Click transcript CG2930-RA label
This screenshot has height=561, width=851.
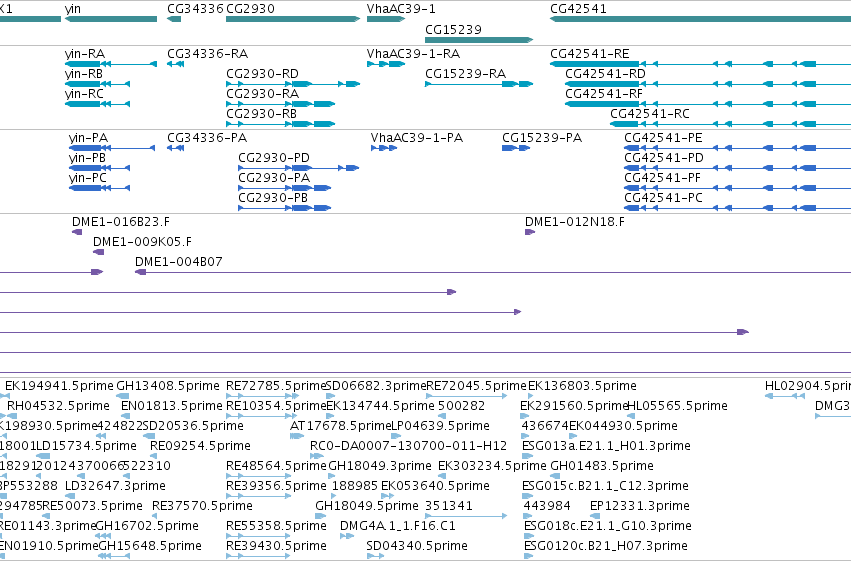click(262, 94)
